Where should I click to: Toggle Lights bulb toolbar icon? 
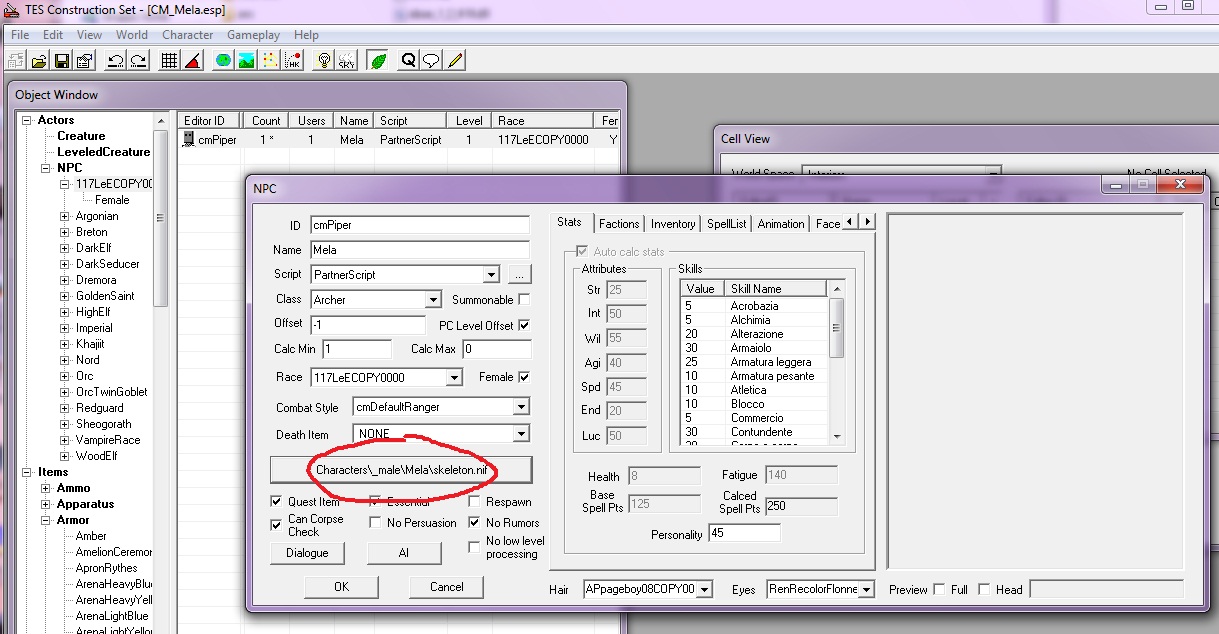click(x=323, y=60)
